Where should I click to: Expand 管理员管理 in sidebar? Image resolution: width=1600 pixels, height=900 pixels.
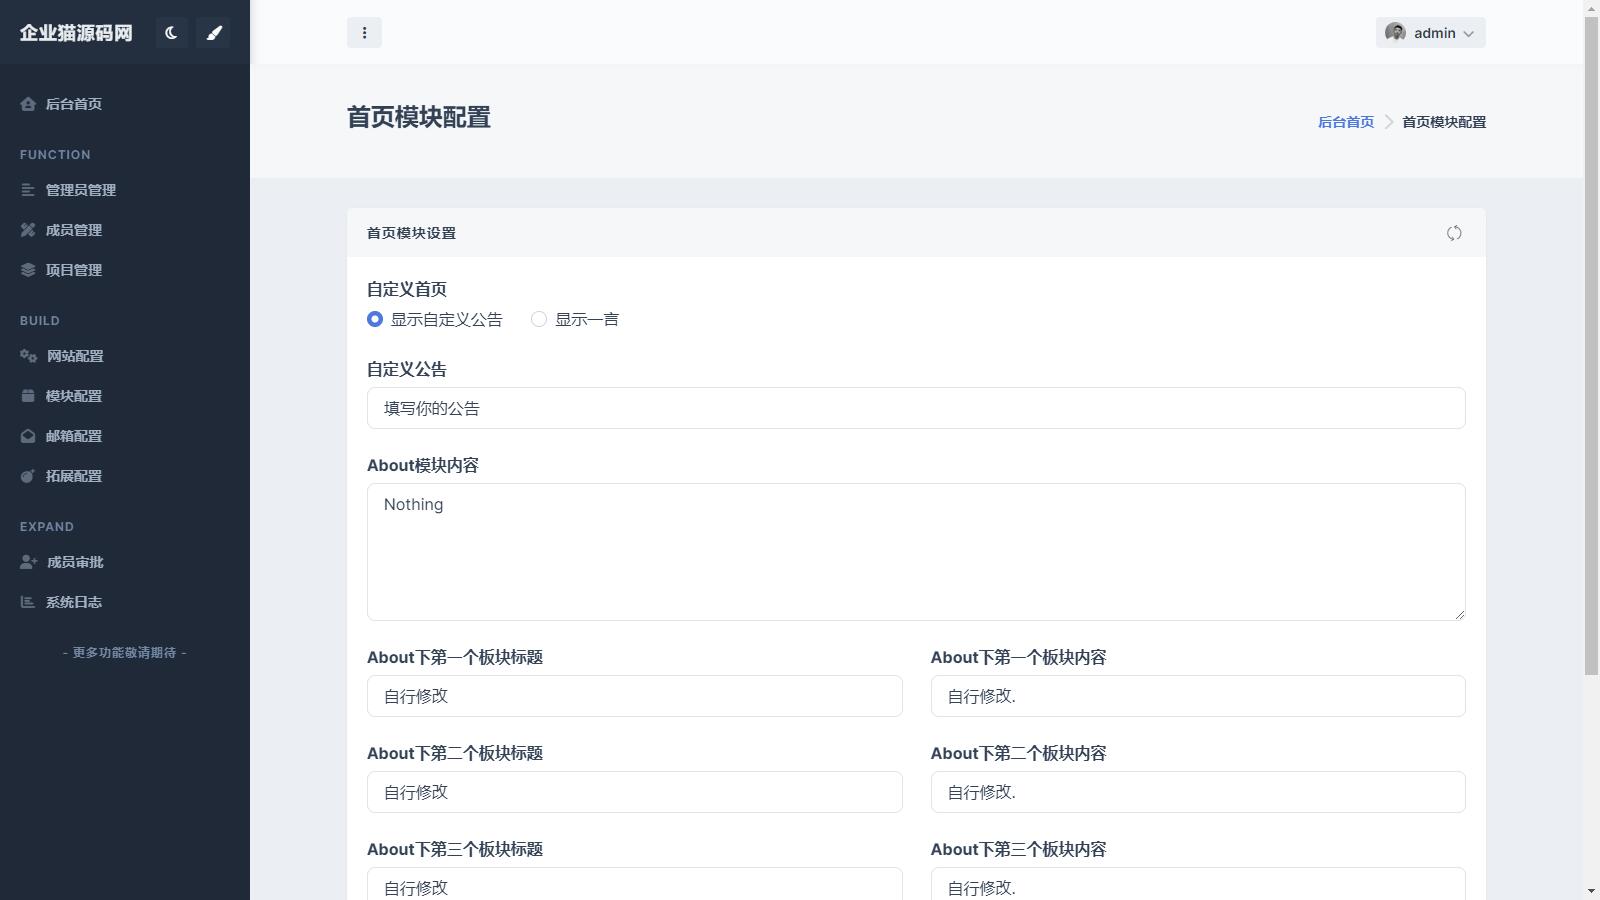click(x=80, y=190)
